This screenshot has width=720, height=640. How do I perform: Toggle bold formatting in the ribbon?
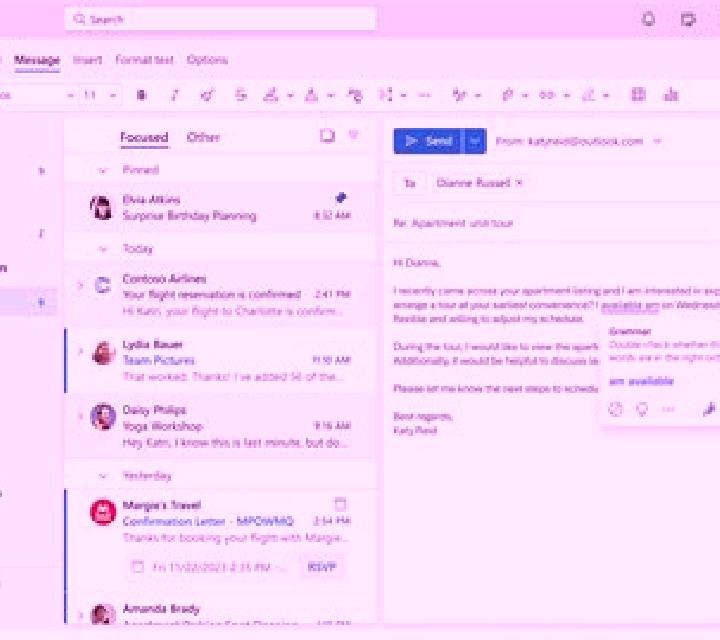click(141, 95)
